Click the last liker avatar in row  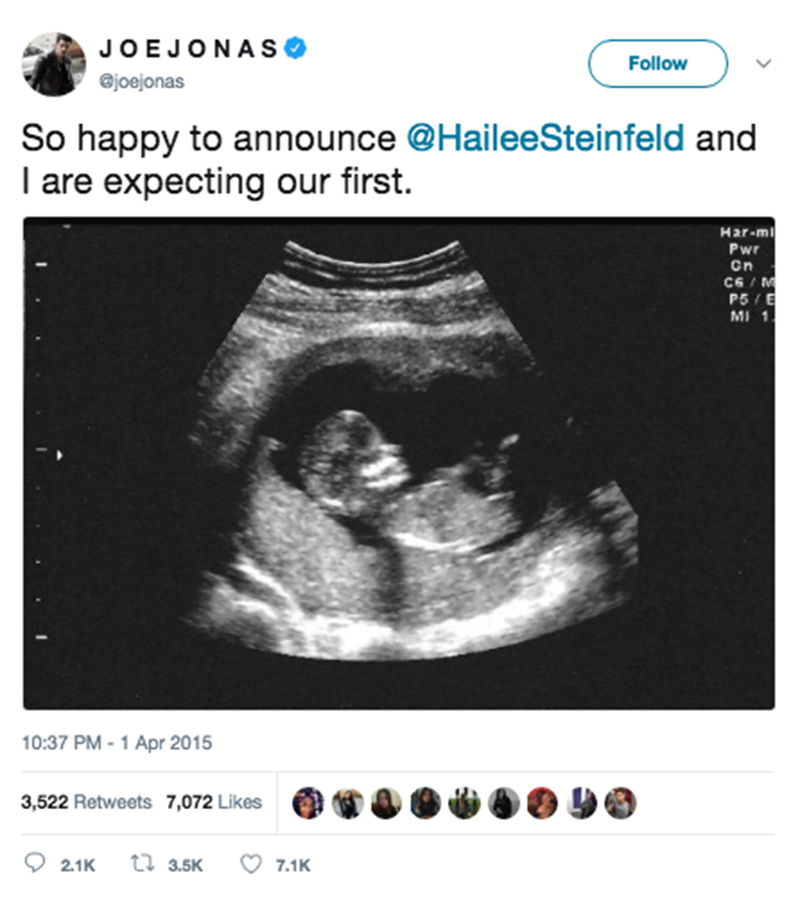click(620, 802)
